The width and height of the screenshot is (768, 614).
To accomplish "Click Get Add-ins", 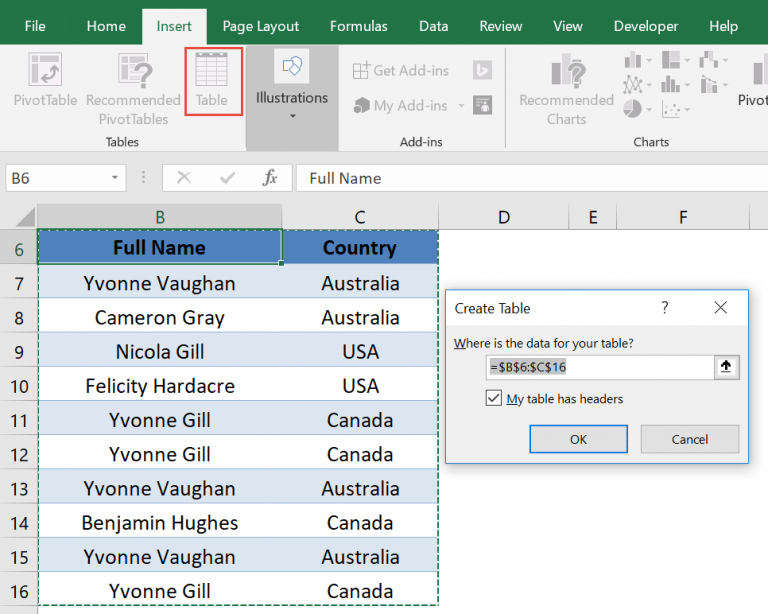I will [x=400, y=71].
